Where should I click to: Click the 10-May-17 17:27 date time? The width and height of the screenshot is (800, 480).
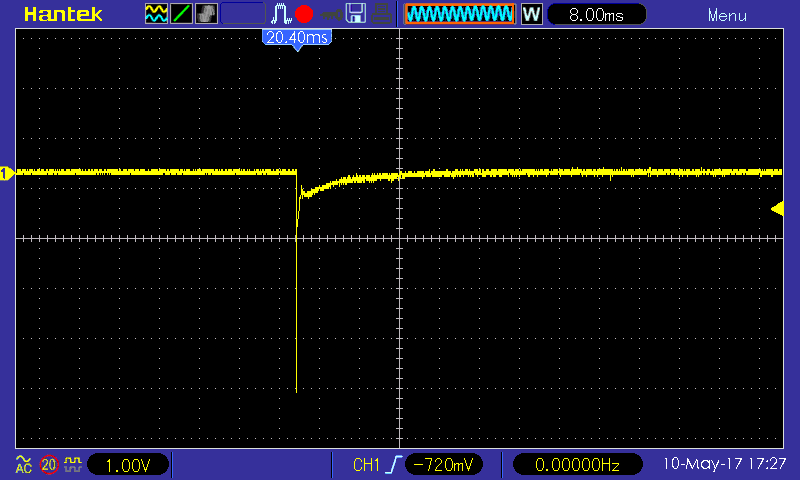[724, 463]
